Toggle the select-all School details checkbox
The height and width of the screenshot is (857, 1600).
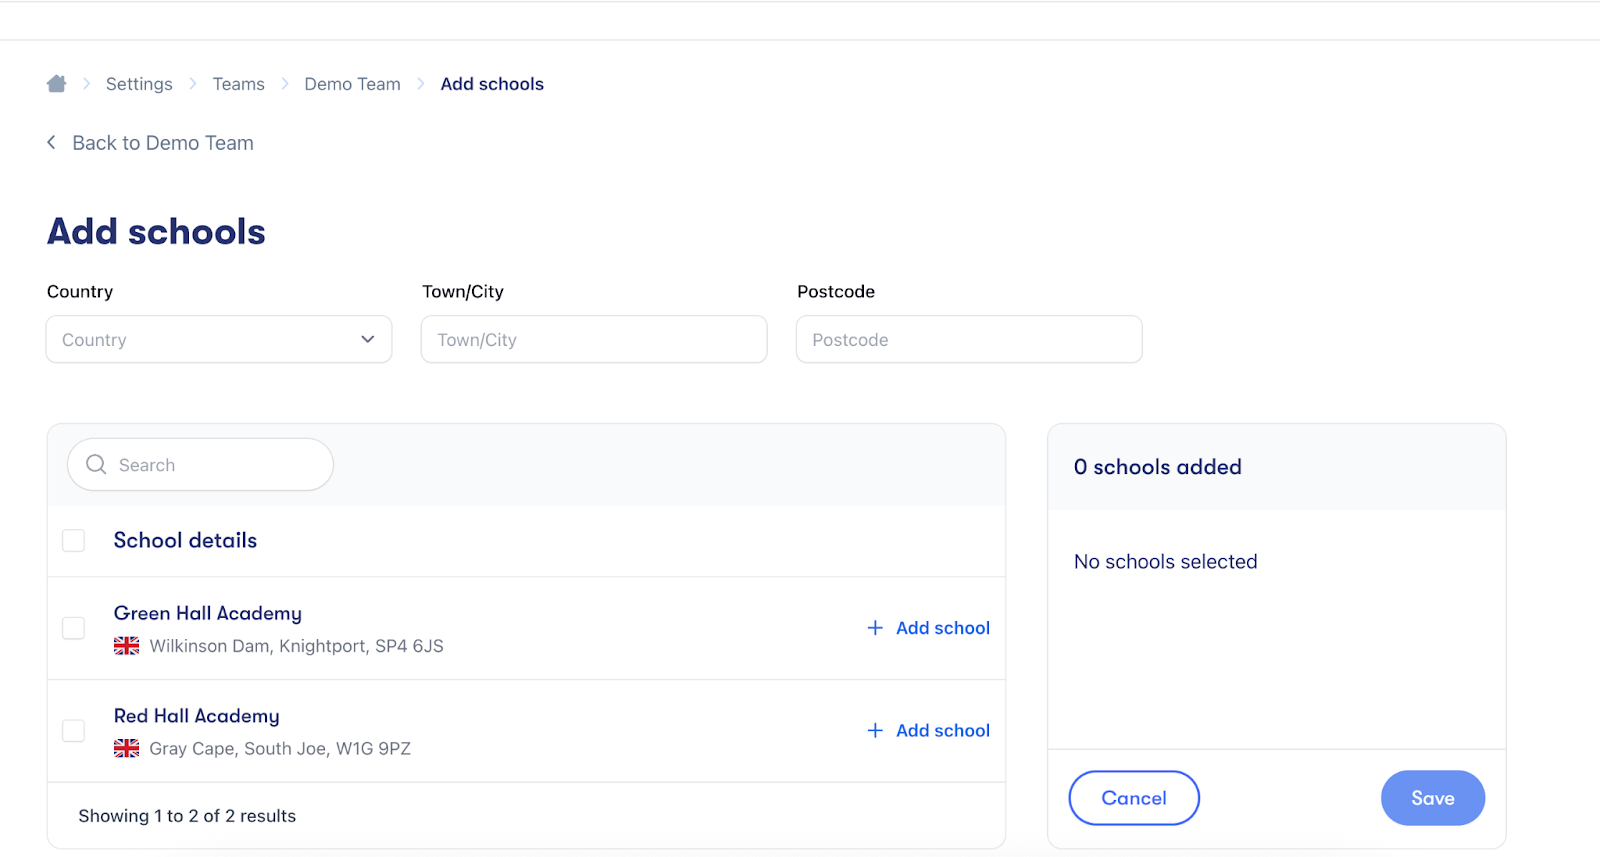point(74,541)
